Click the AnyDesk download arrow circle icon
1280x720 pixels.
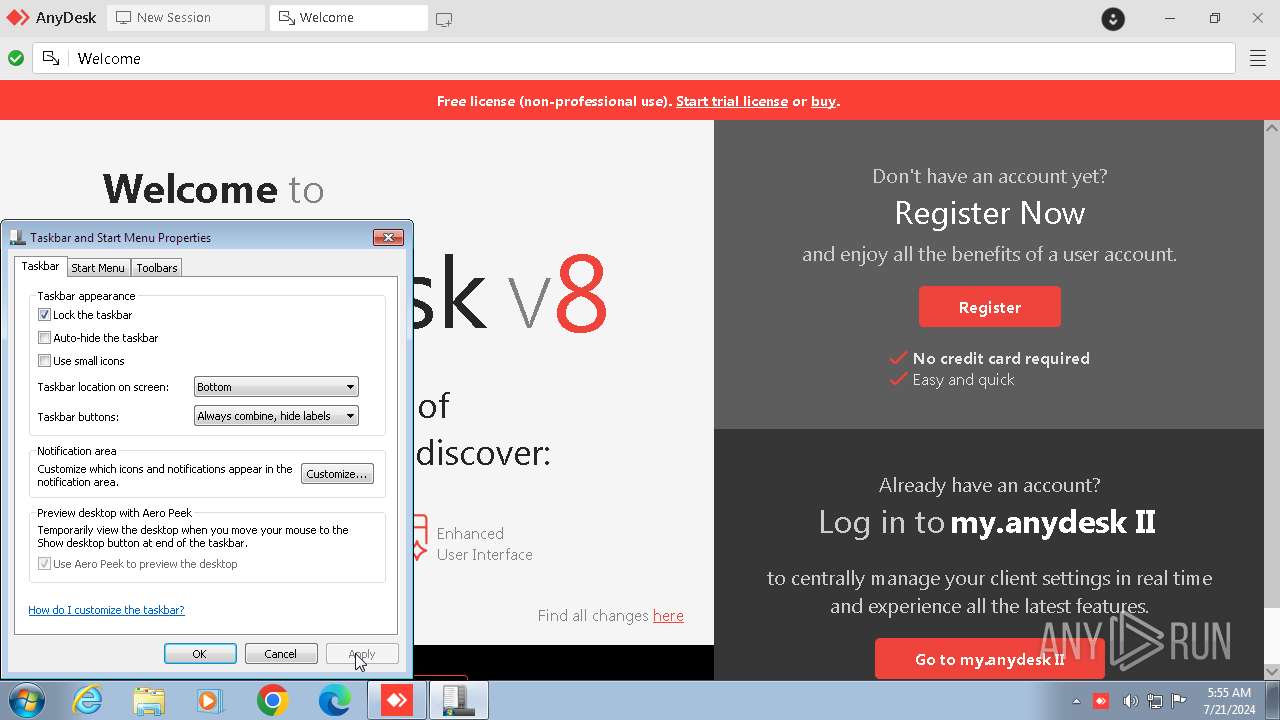tap(1113, 18)
